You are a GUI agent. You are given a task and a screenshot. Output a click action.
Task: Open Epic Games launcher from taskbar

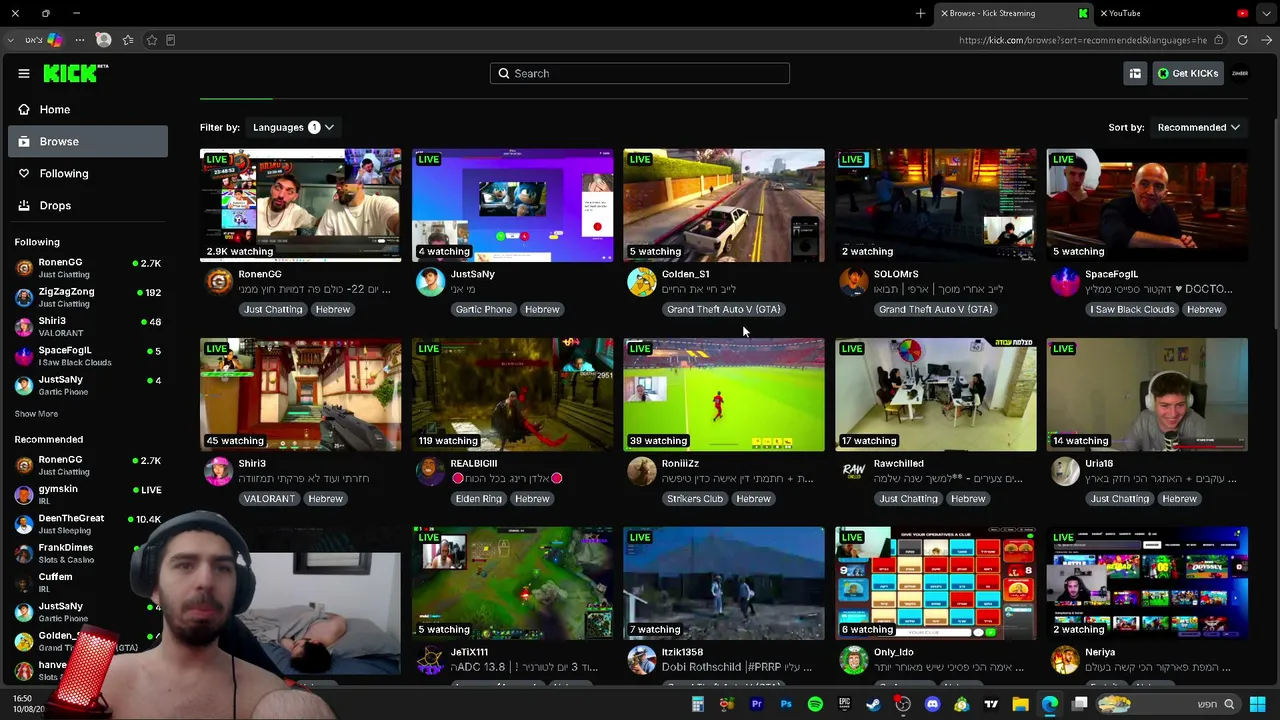pyautogui.click(x=844, y=704)
